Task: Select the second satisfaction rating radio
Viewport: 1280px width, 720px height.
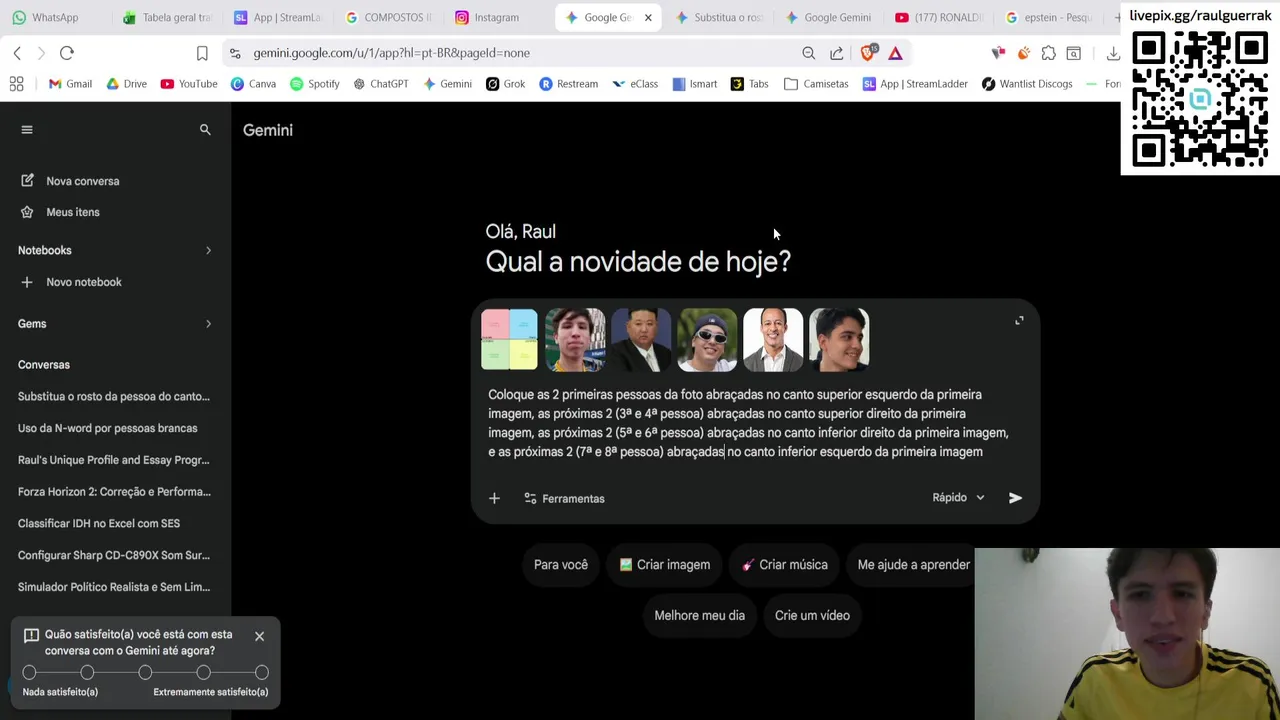Action: pyautogui.click(x=87, y=673)
